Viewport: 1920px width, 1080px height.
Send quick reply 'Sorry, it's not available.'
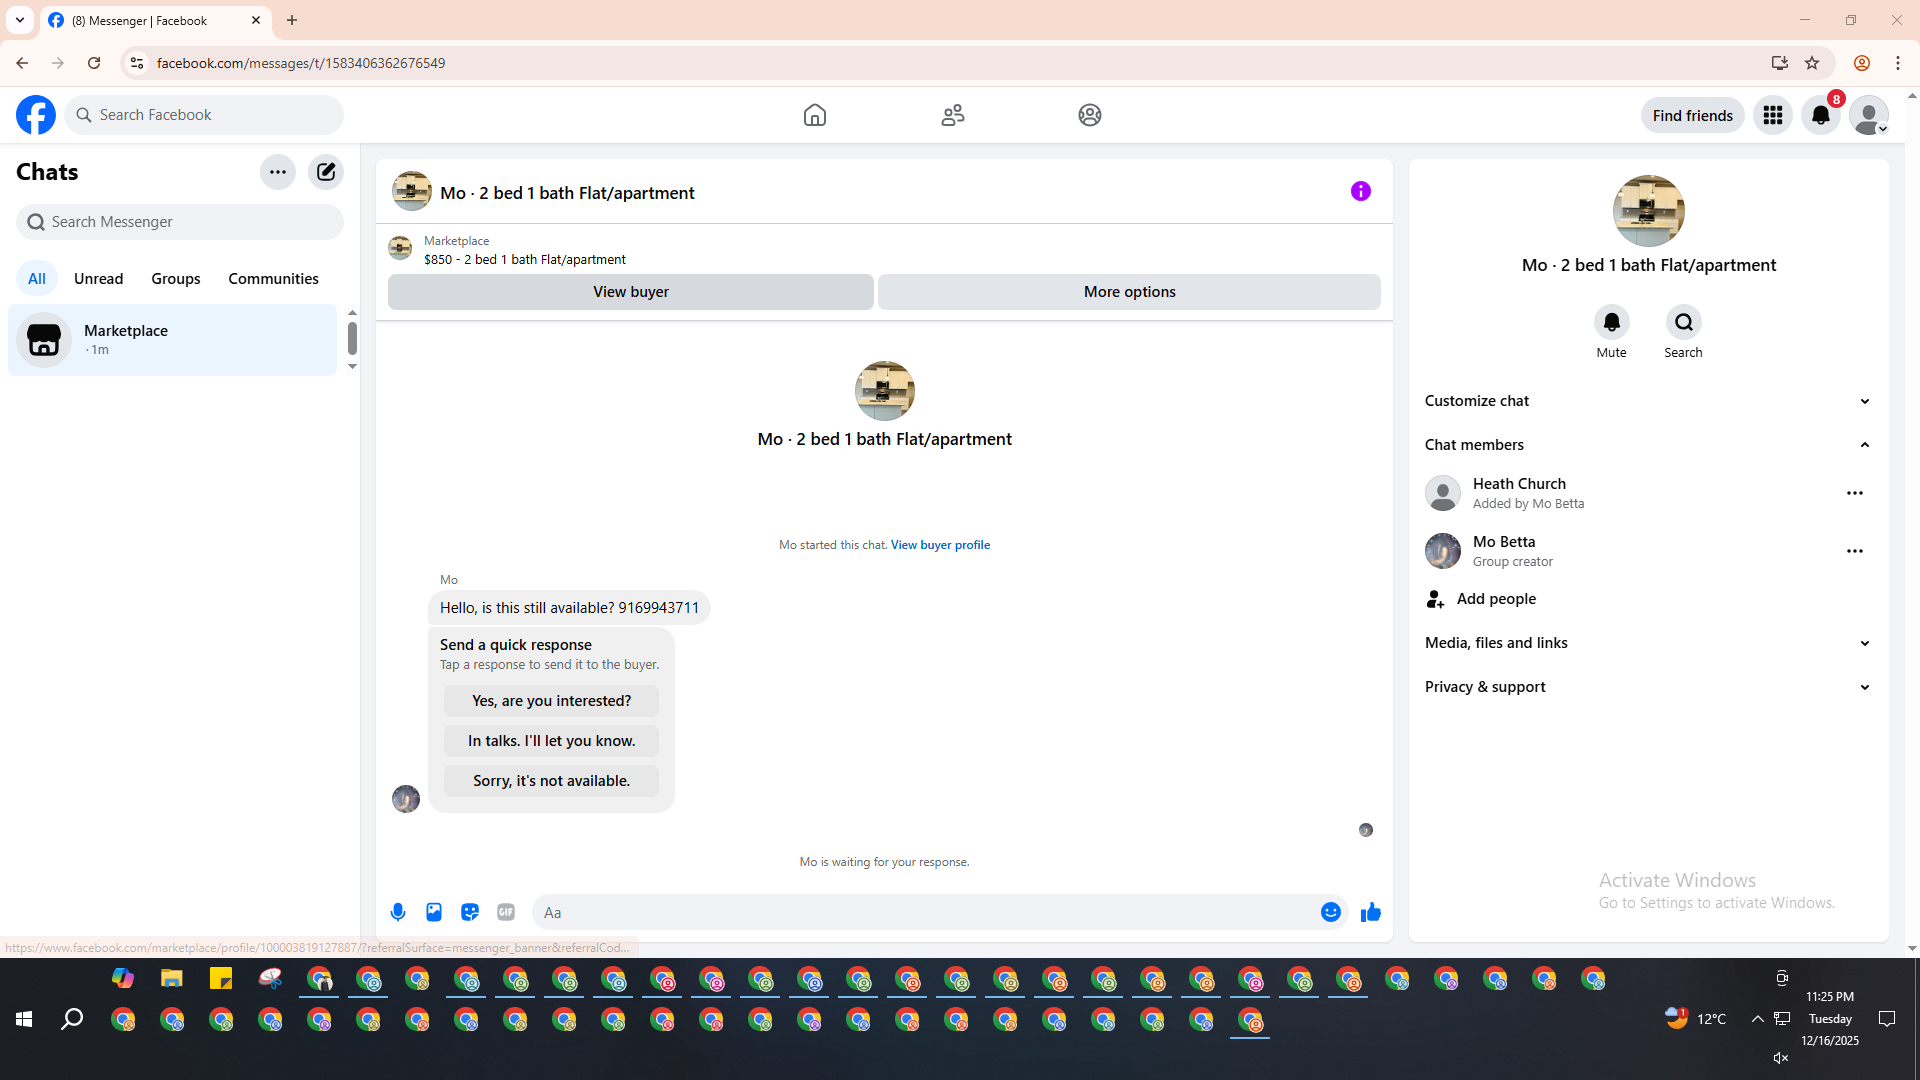click(551, 781)
